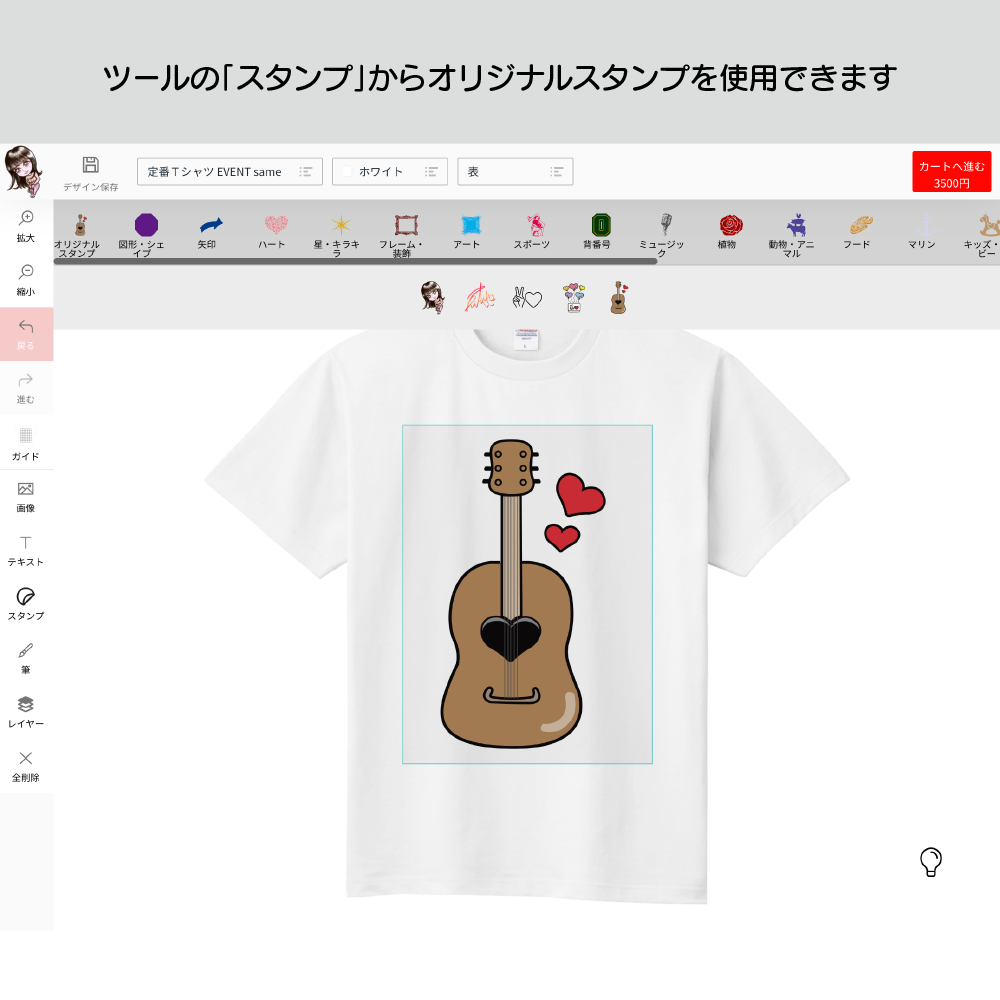The image size is (1000, 1000).
Task: Switch to the ハート stamp category
Action: point(272,231)
